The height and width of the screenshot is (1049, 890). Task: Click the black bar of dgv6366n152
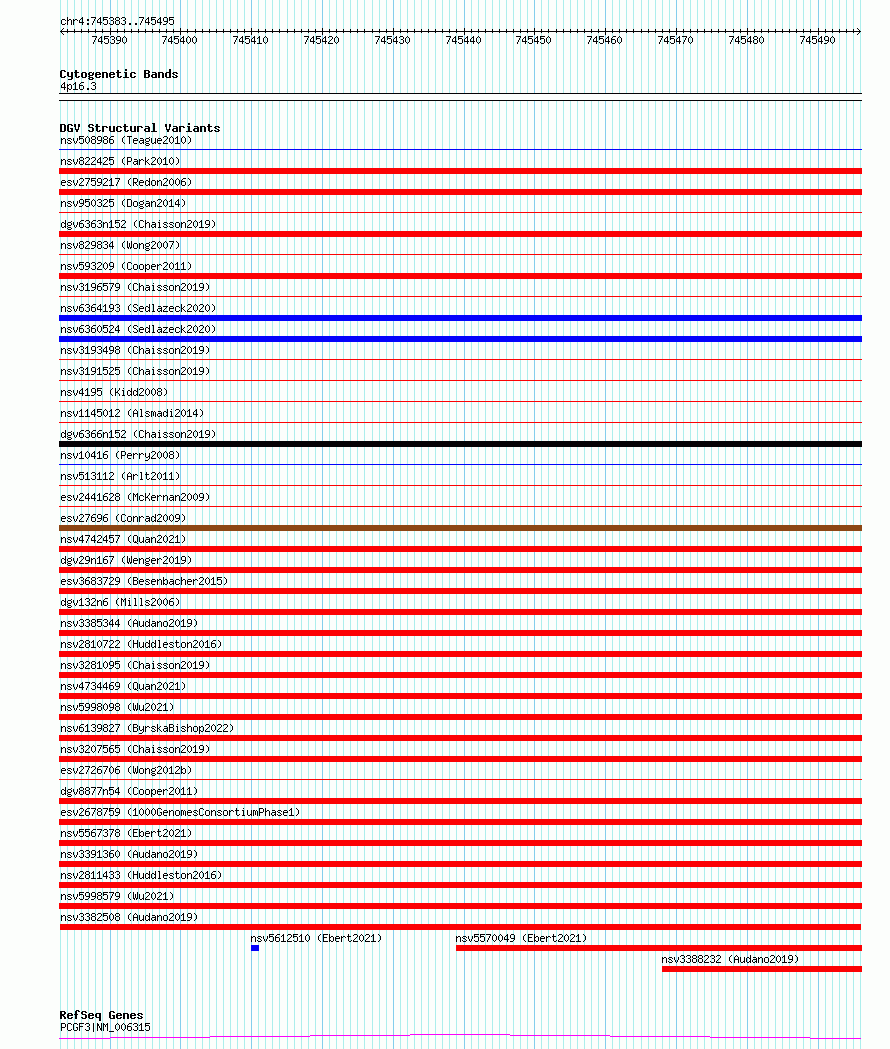(460, 444)
